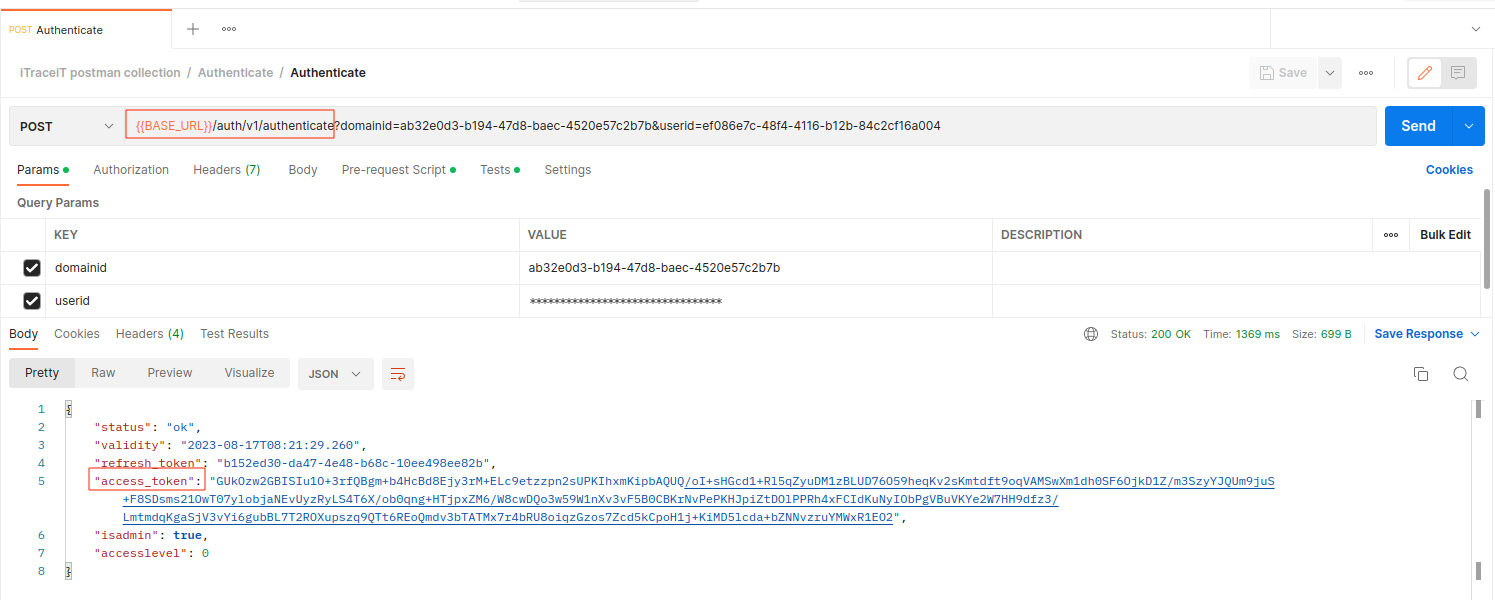Click the network globe icon near status
The height and width of the screenshot is (600, 1495).
pos(1091,334)
